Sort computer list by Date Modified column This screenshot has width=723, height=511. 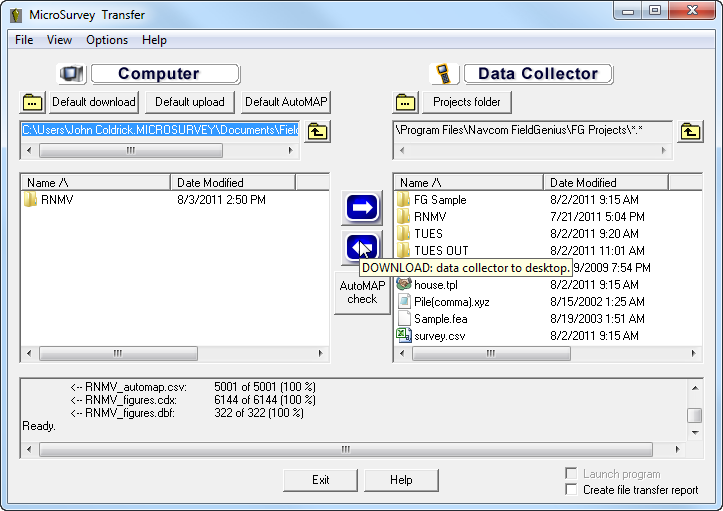[233, 183]
